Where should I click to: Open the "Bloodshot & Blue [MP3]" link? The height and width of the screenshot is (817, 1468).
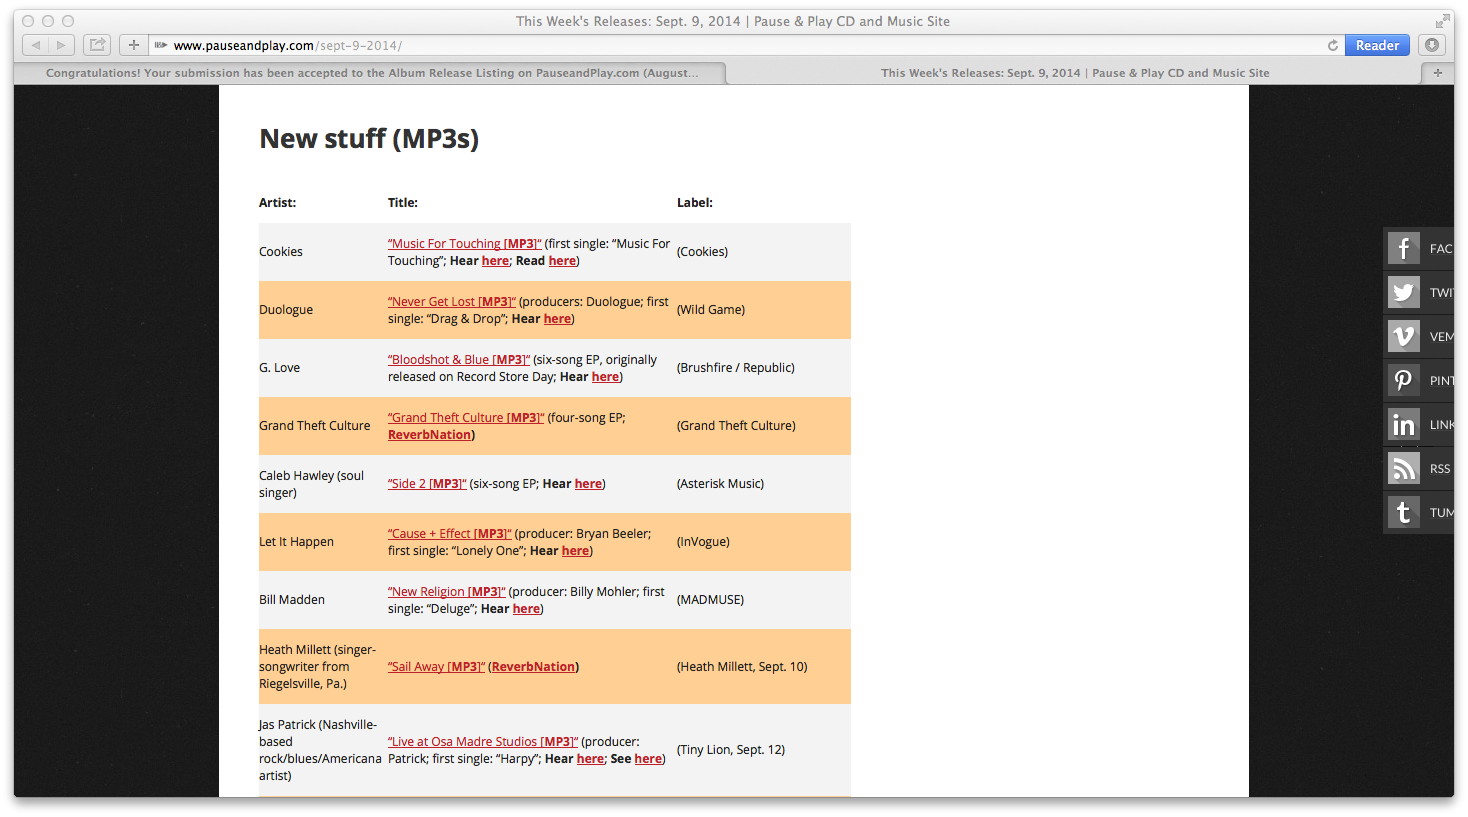[459, 359]
